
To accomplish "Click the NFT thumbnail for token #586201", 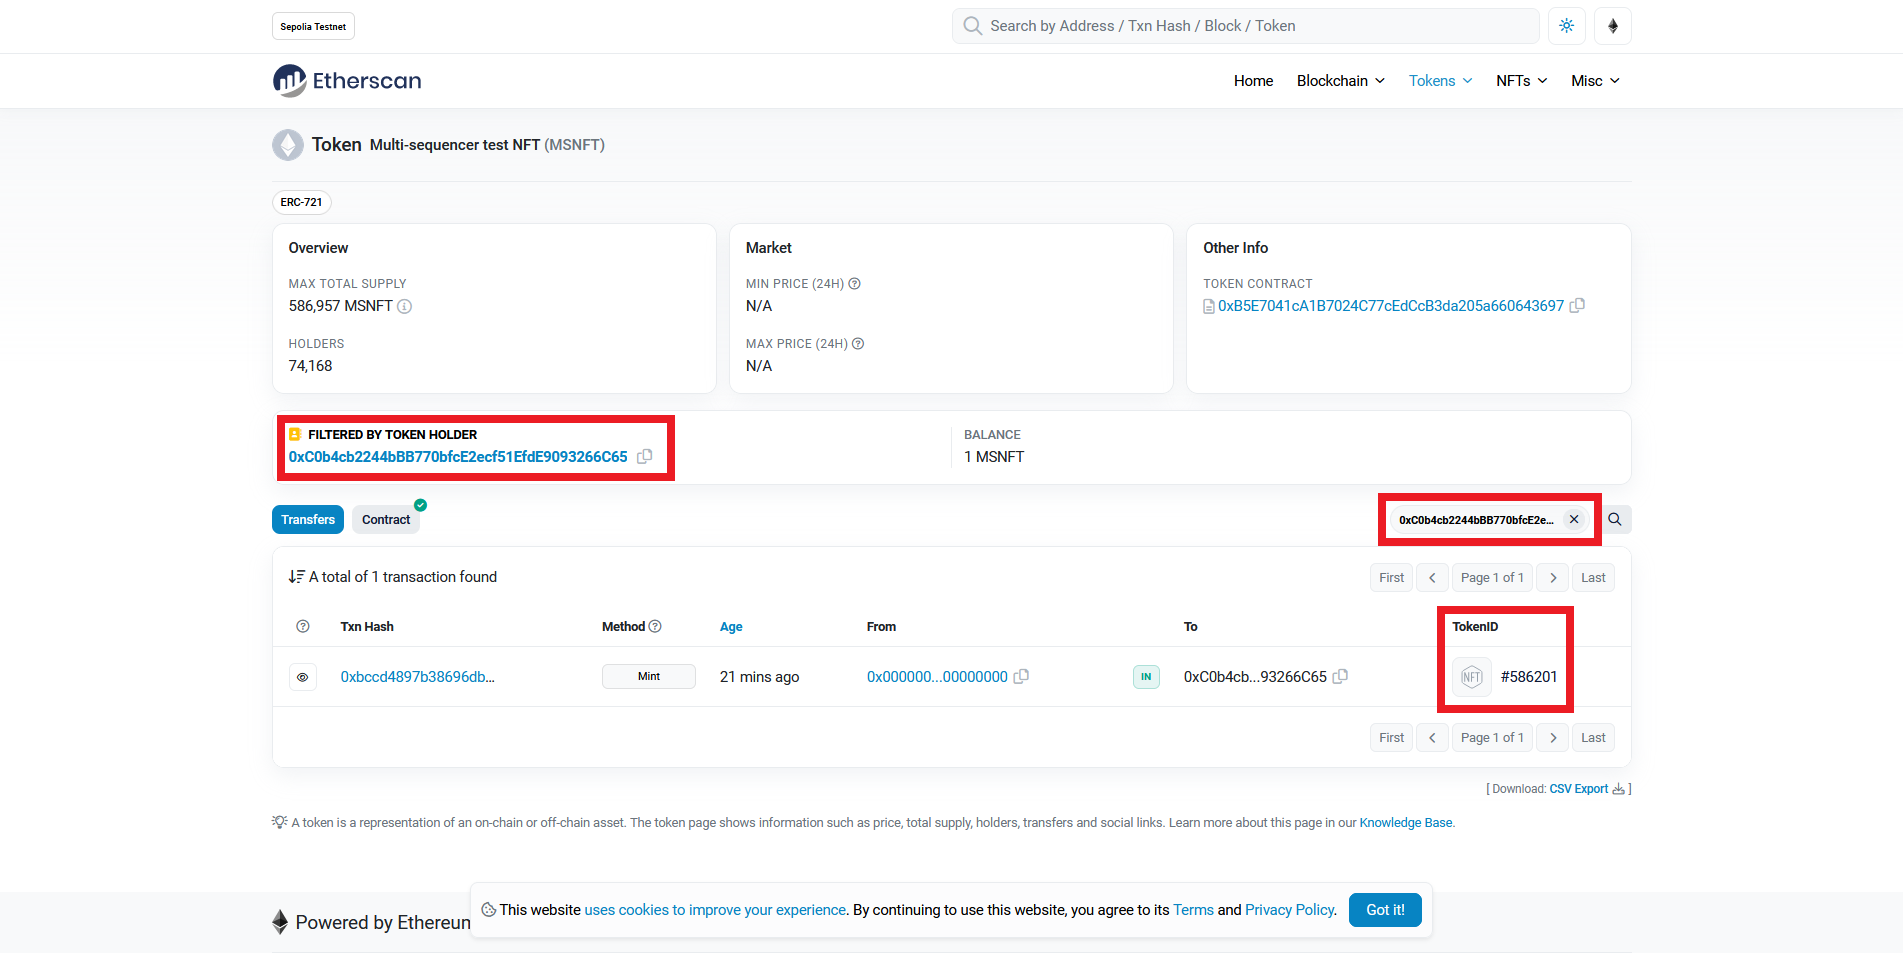I will [x=1471, y=677].
